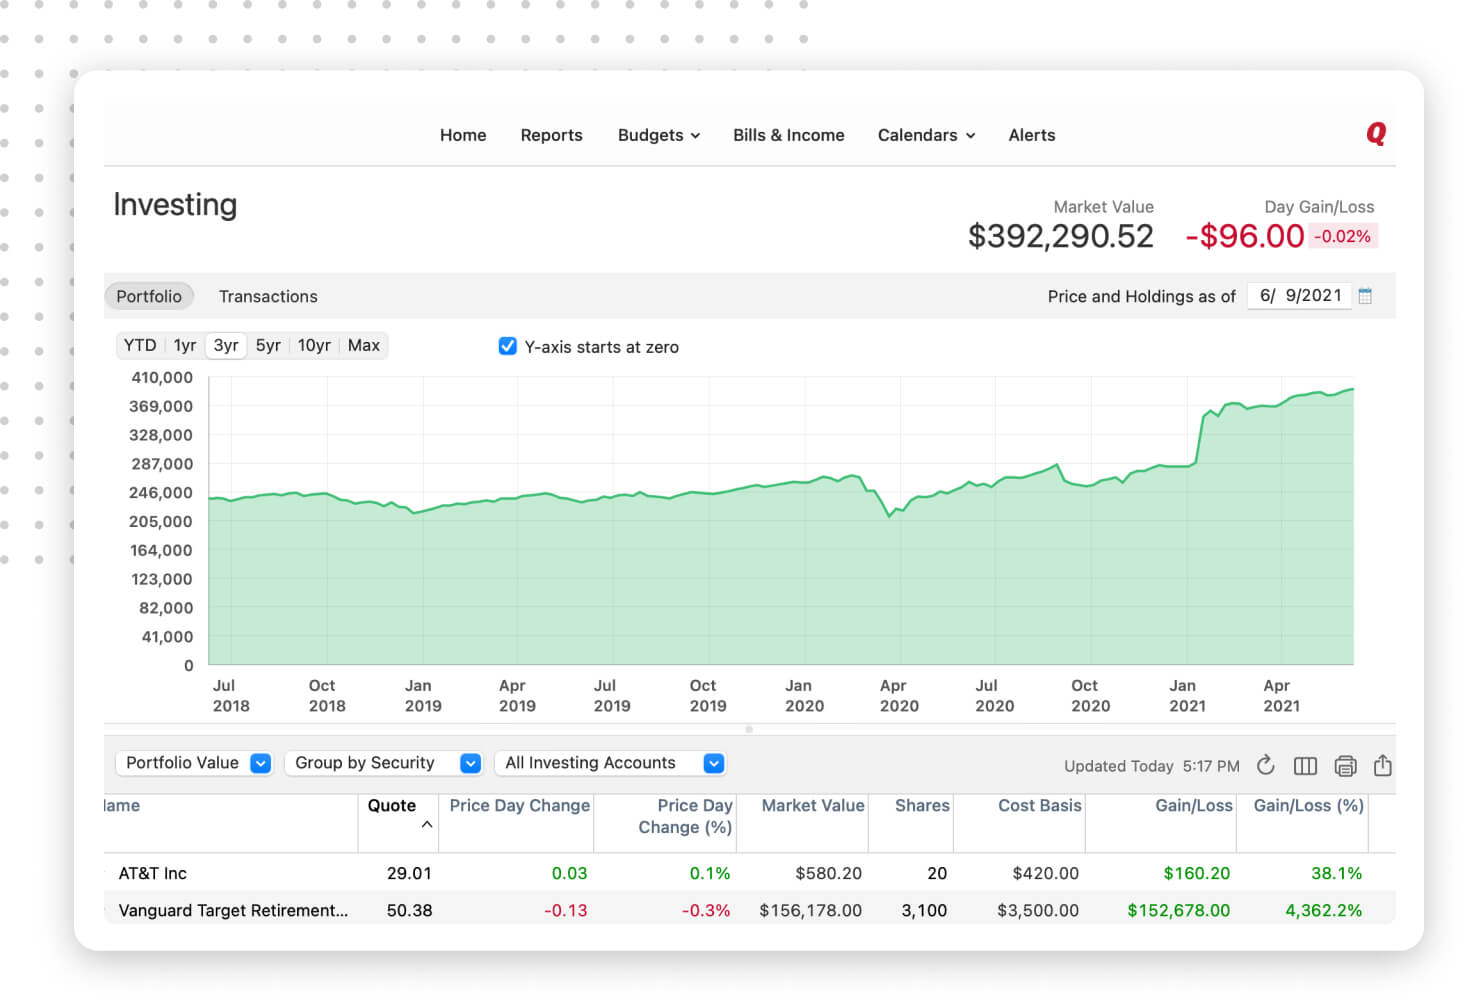The height and width of the screenshot is (1001, 1466).
Task: Select the AT&T Inc row
Action: [749, 873]
